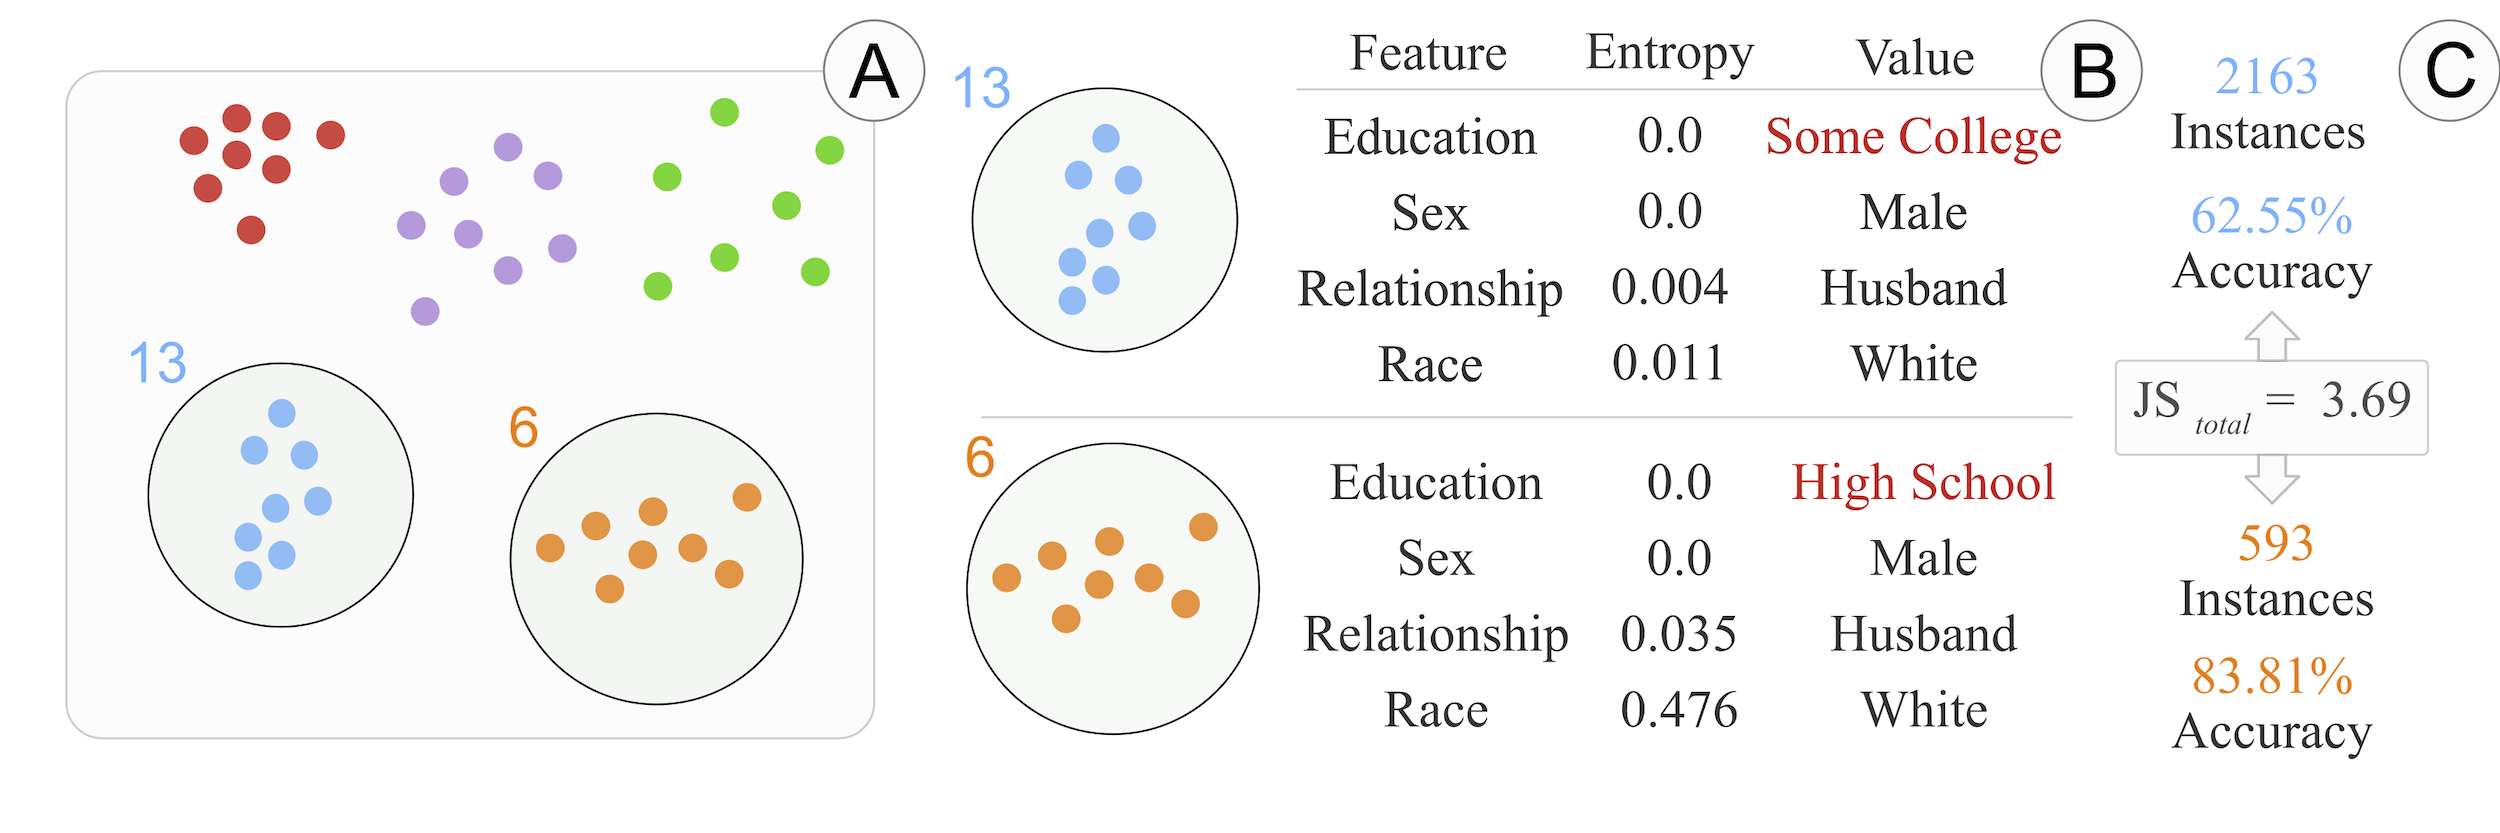Click the red Some College value
The height and width of the screenshot is (833, 2500).
pyautogui.click(x=1913, y=137)
